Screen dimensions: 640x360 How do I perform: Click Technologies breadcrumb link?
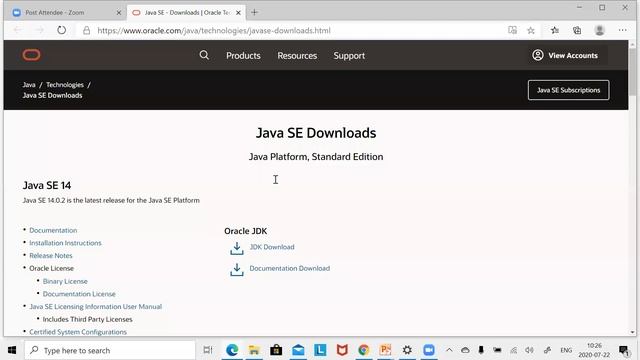tap(64, 85)
